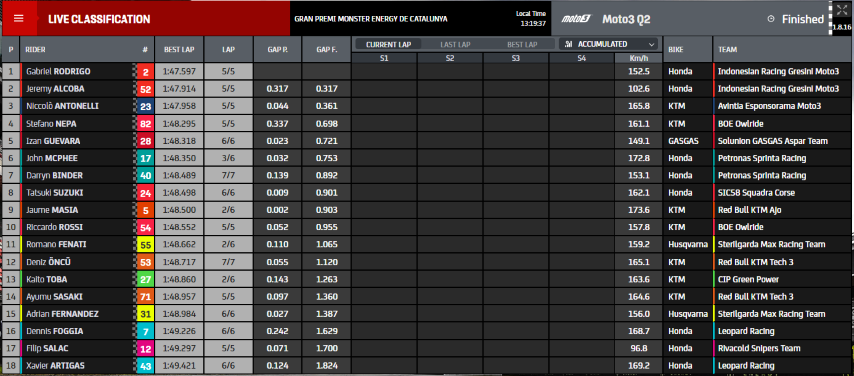Click the Finished session status
The image size is (854, 376).
[803, 19]
